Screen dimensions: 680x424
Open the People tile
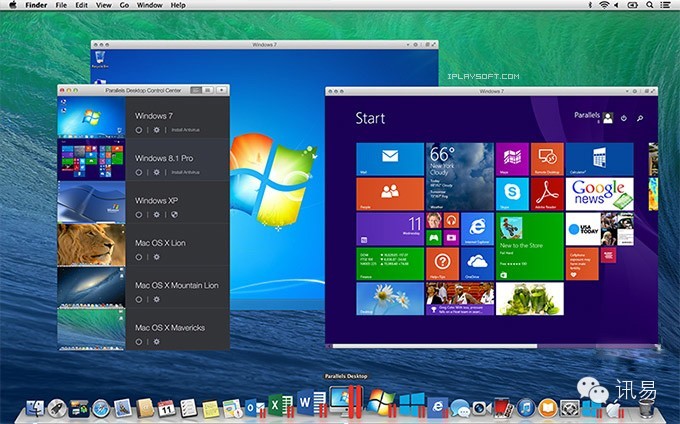390,194
